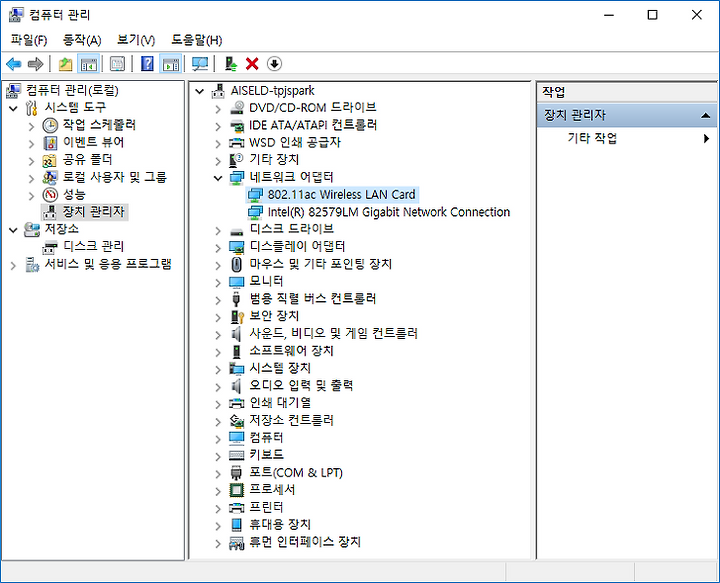Expand the 로컬 사용자 및 그룹 node

coord(31,179)
